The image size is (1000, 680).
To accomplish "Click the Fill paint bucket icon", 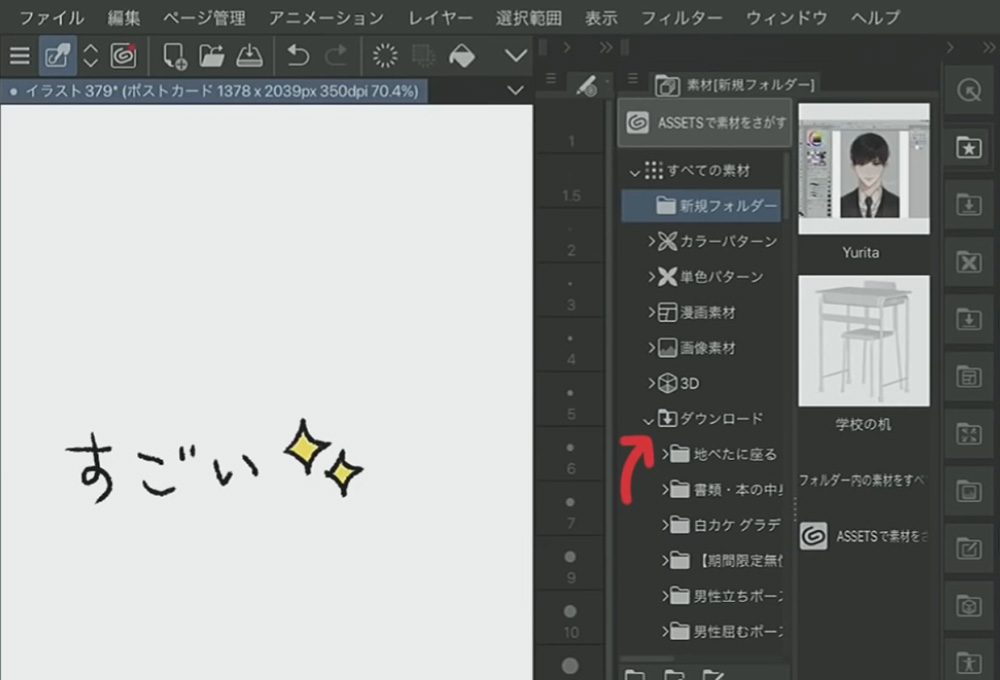I will [x=461, y=56].
